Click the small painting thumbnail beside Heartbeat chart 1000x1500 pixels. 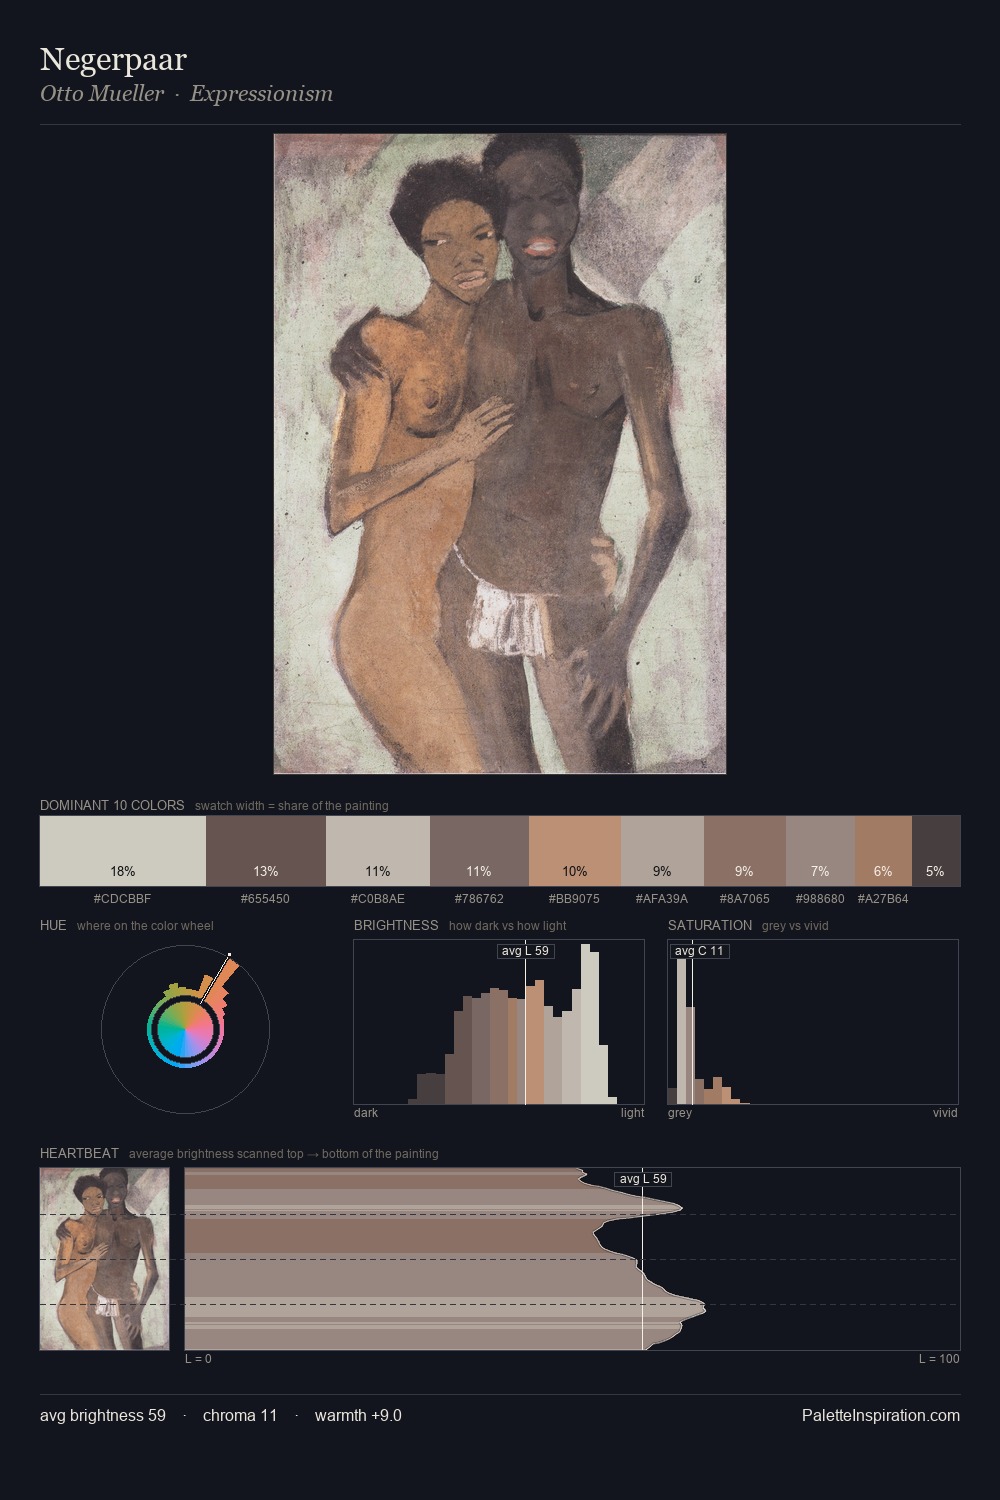[104, 1259]
